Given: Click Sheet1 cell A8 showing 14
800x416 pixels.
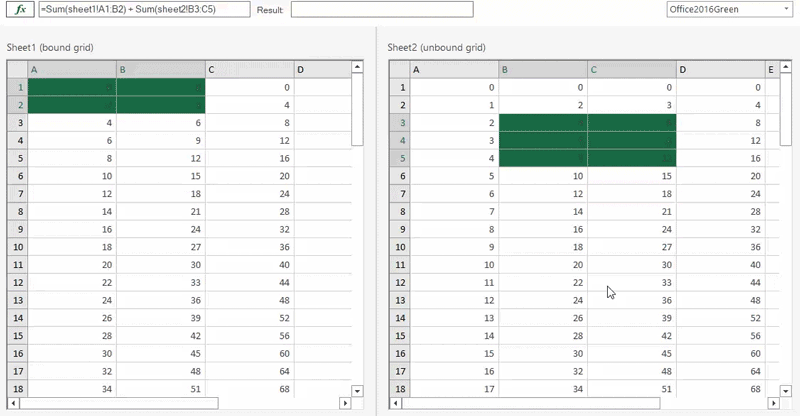Looking at the screenshot, I should (x=72, y=212).
